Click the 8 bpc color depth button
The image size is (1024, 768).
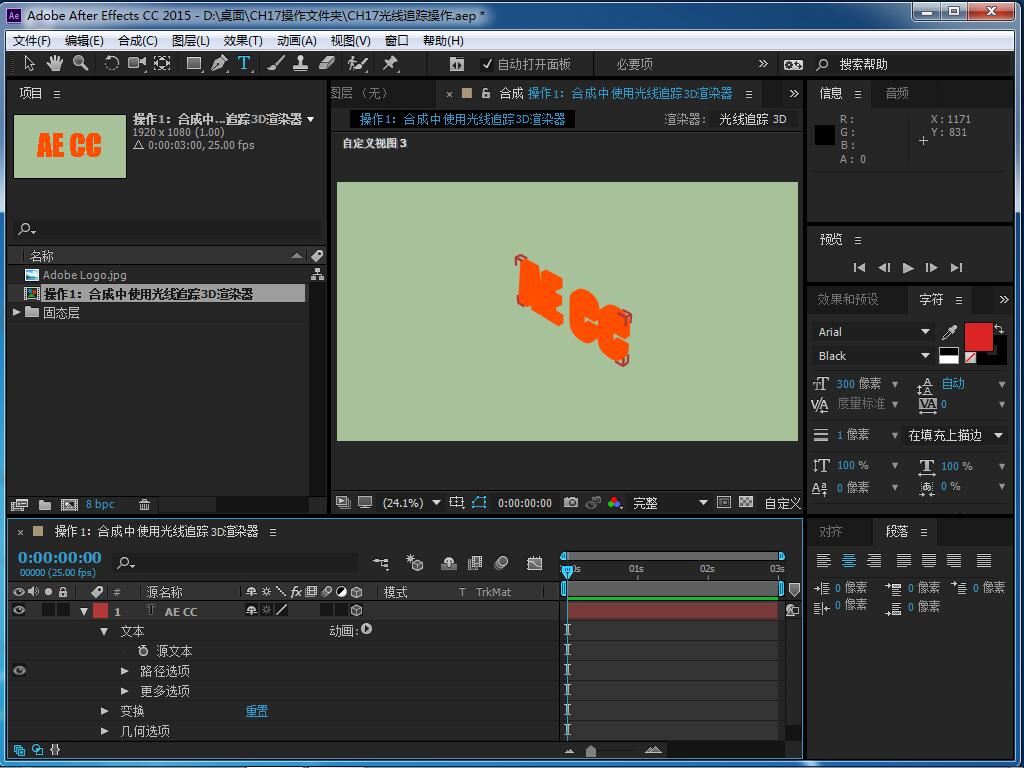tap(100, 504)
